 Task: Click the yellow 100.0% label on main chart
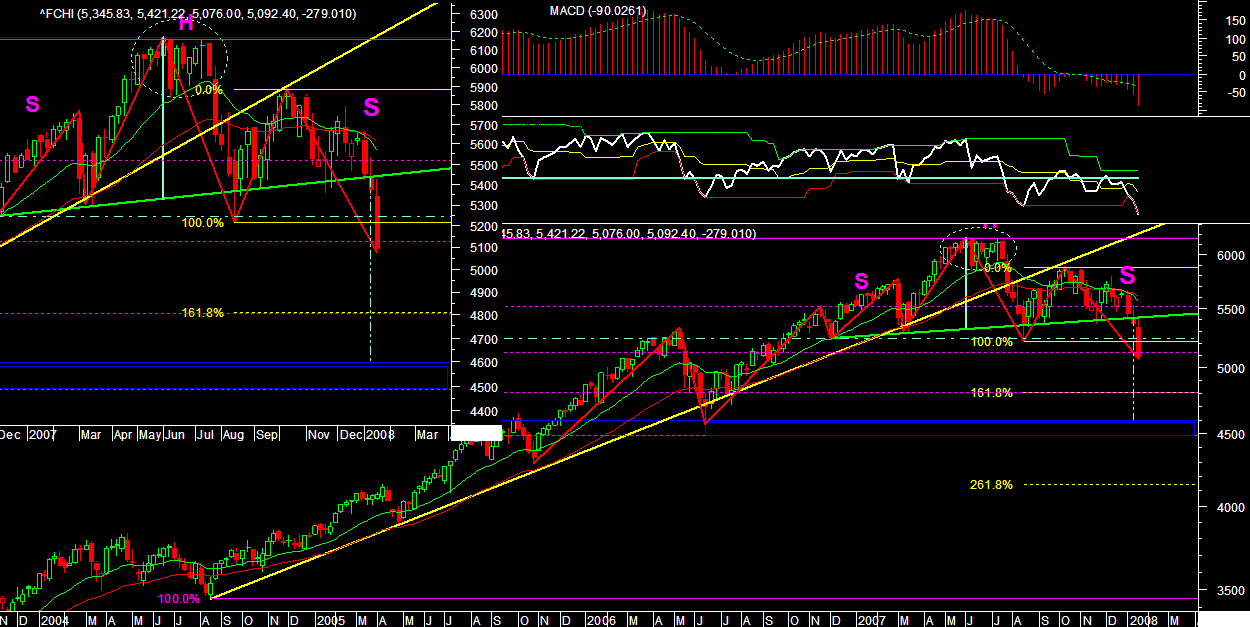click(x=992, y=342)
